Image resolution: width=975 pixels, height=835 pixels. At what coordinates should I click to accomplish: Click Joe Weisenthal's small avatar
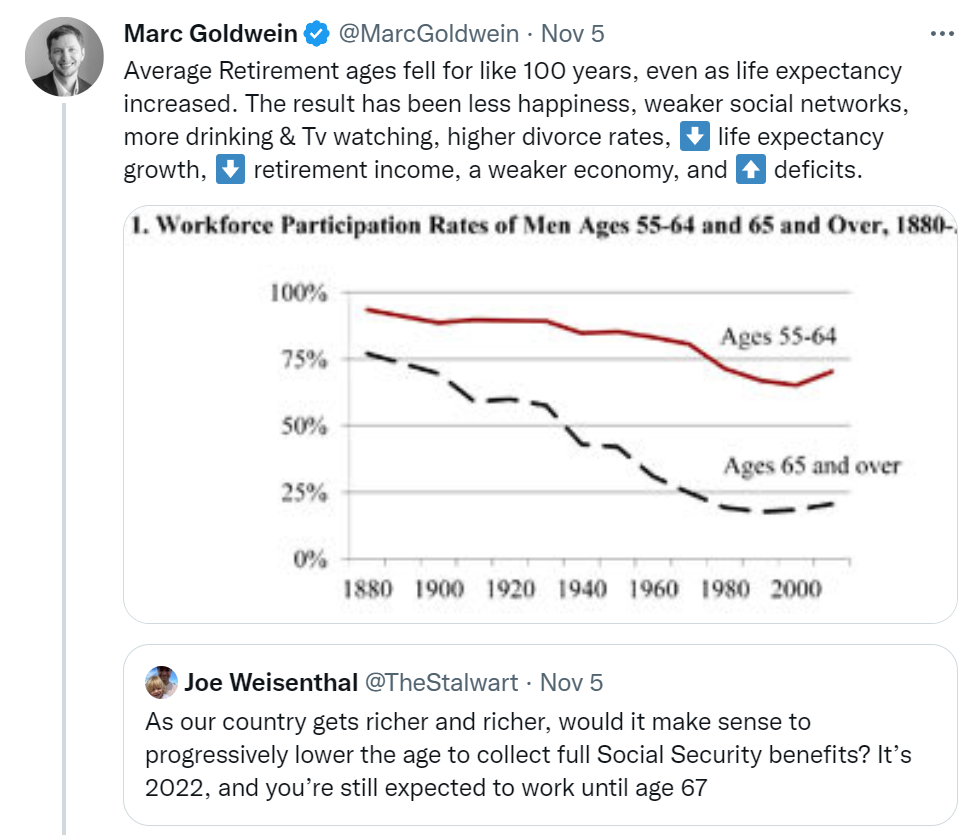(x=161, y=683)
